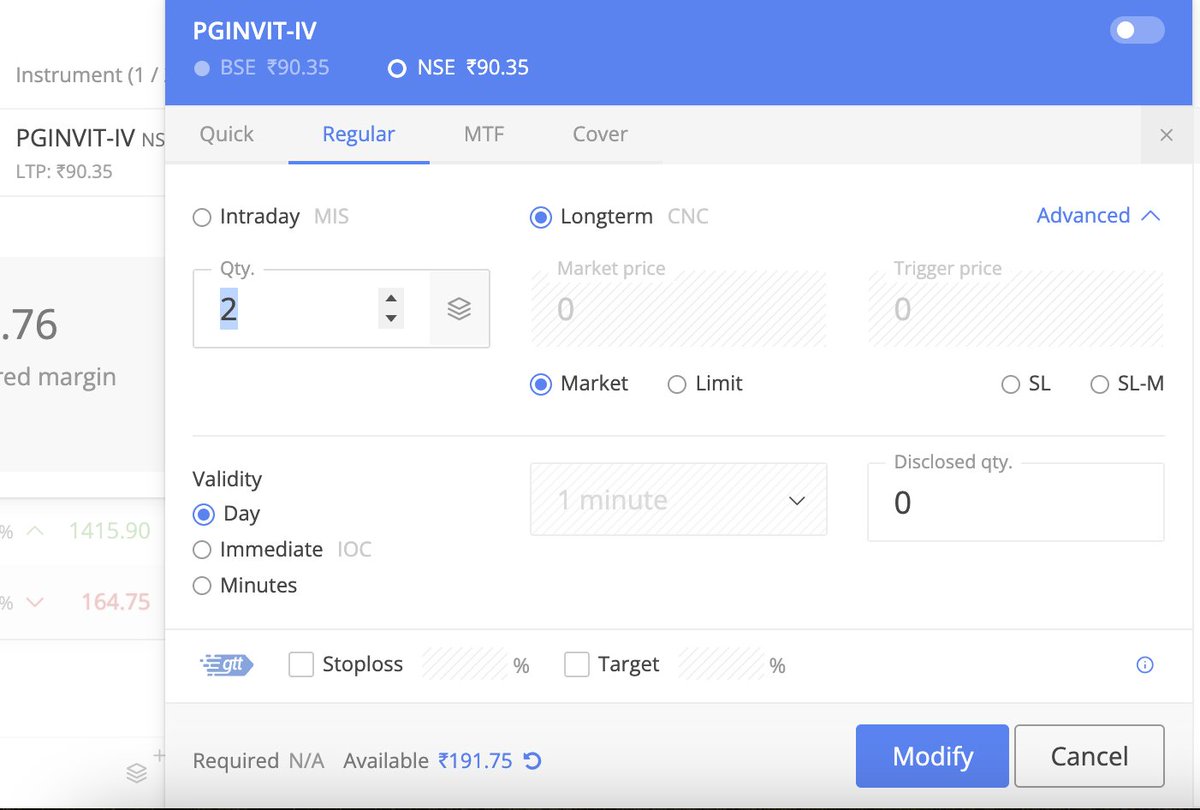Open the MTF tab

point(484,134)
